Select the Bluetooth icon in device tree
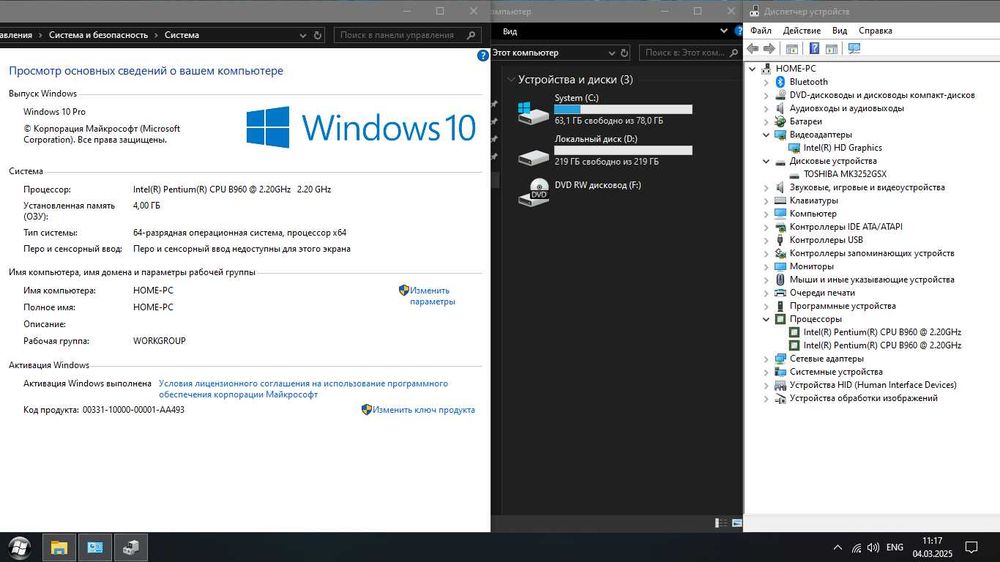Image resolution: width=1000 pixels, height=562 pixels. click(780, 82)
